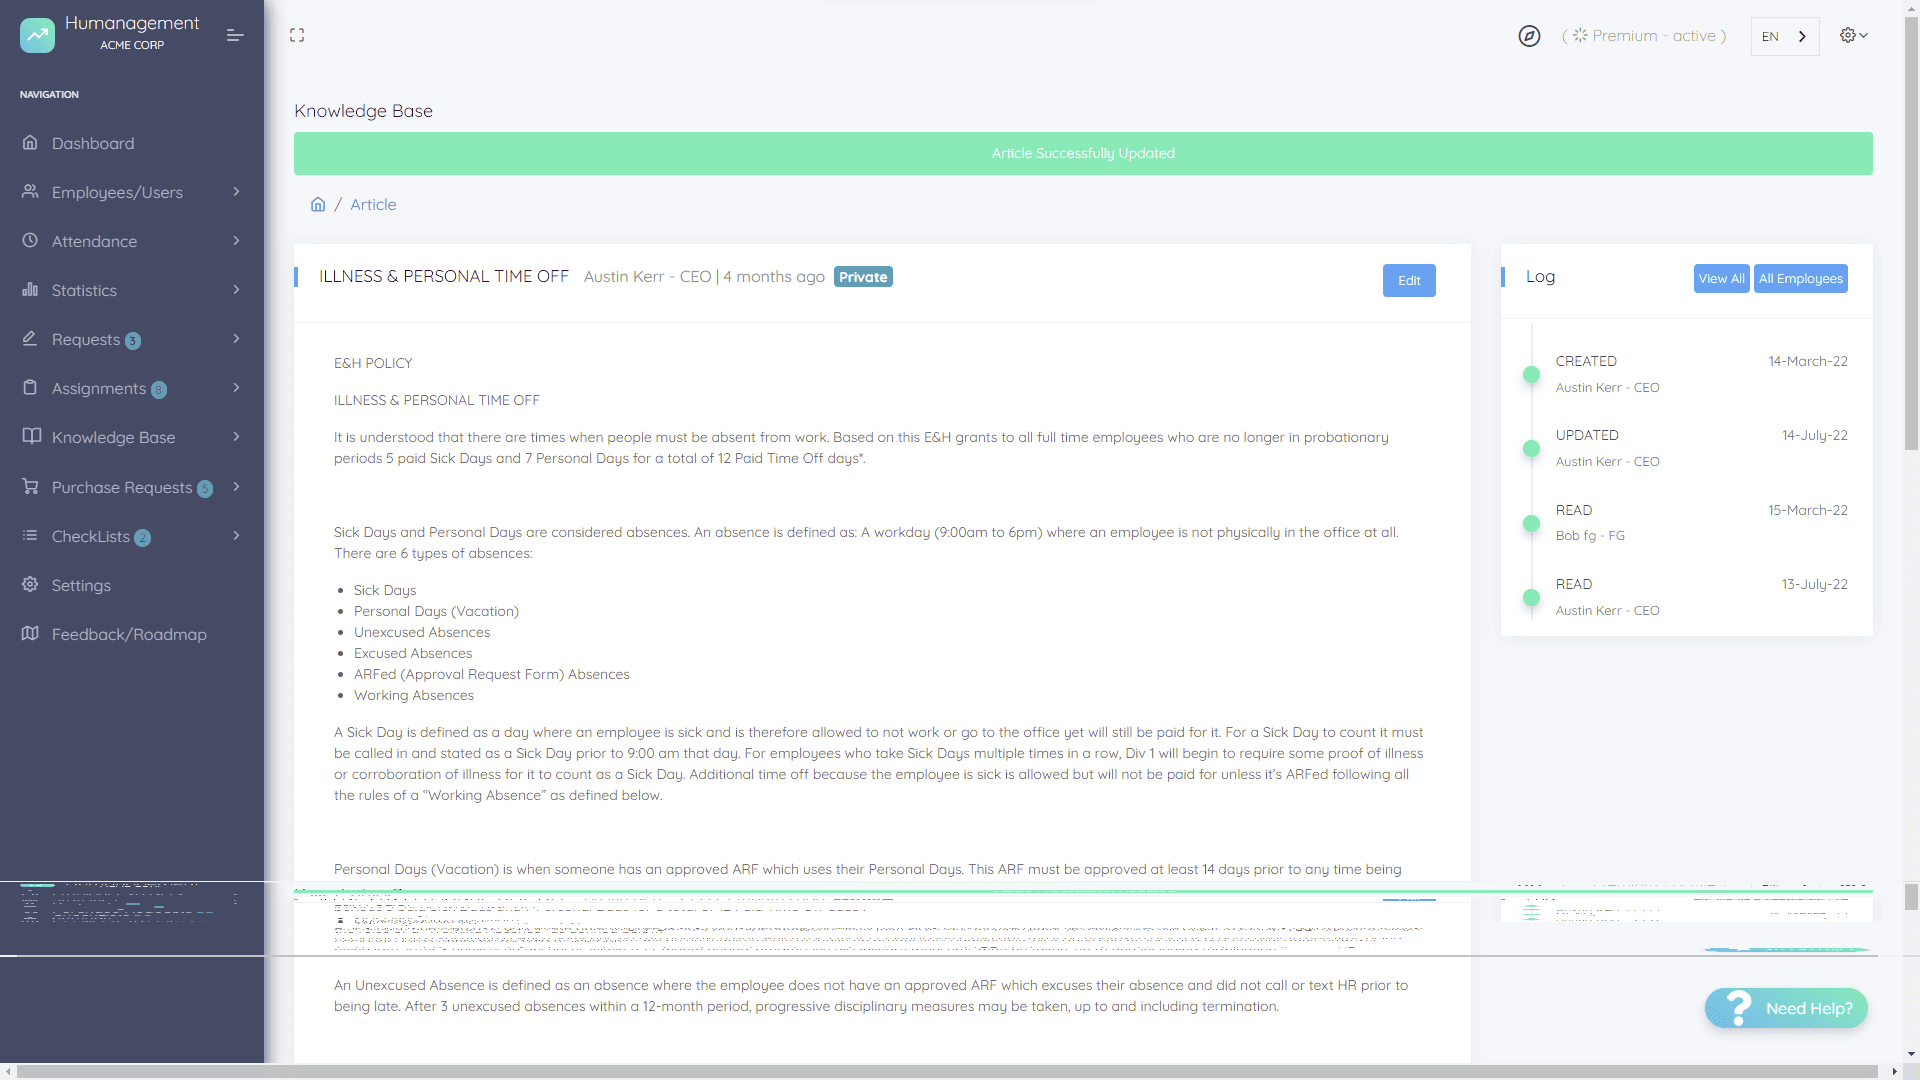
Task: Toggle fullscreen mode icon
Action: (x=297, y=35)
